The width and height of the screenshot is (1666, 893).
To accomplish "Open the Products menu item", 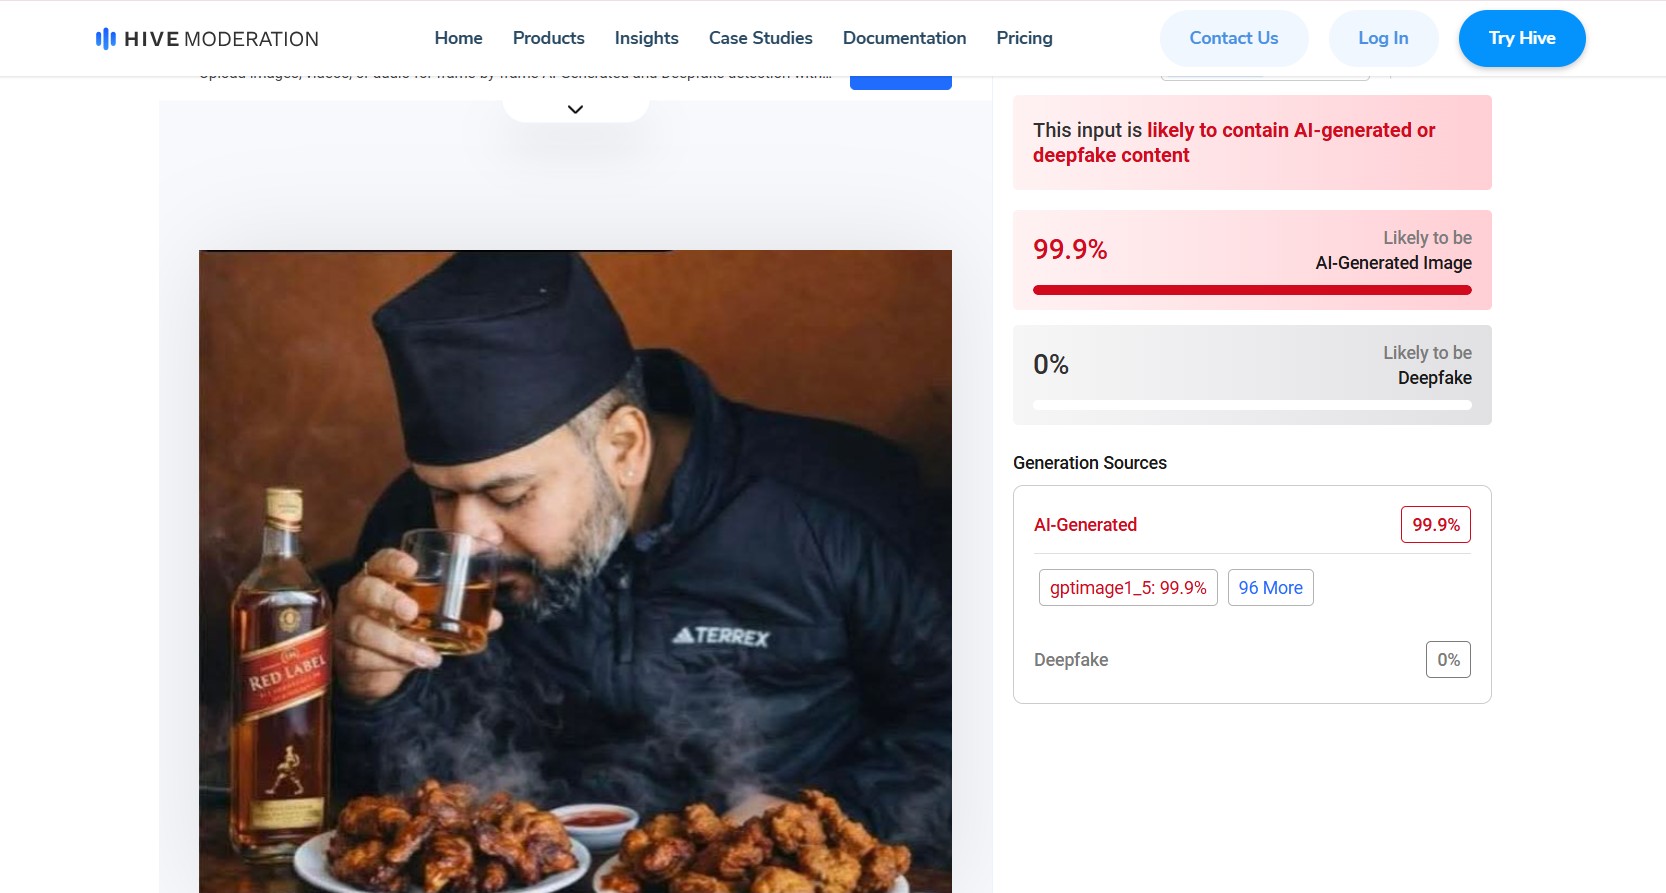I will point(548,38).
